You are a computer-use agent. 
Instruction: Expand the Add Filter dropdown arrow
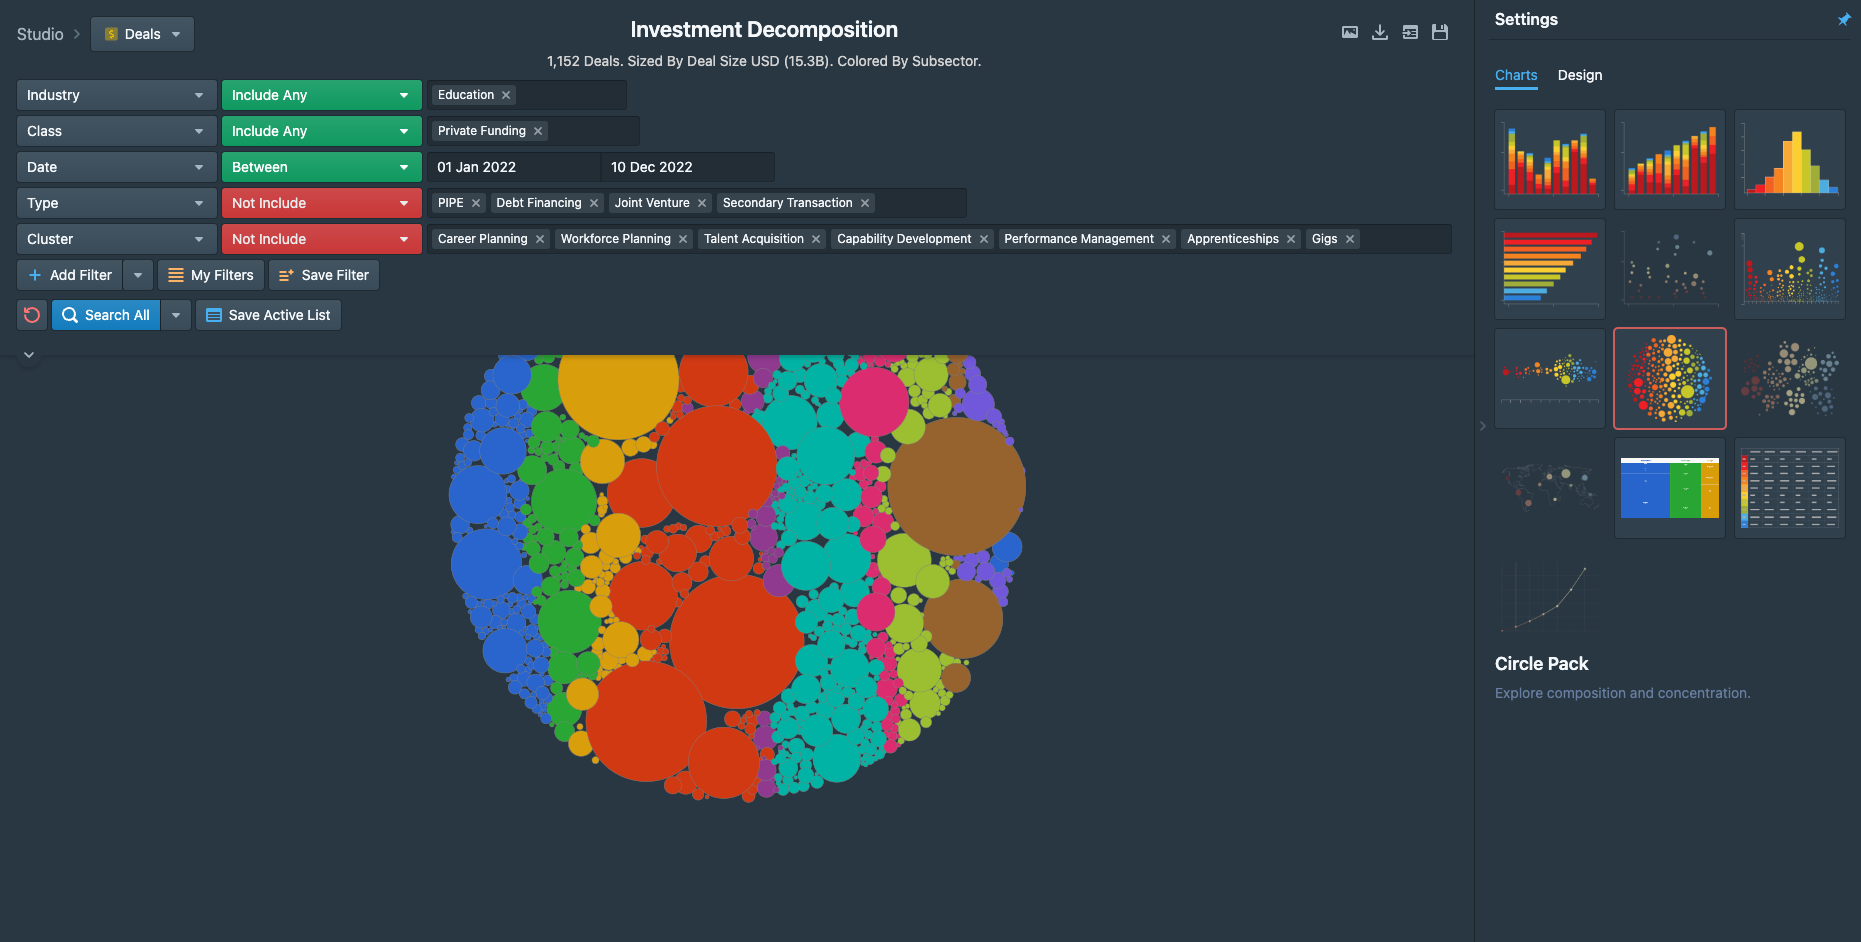coord(138,274)
